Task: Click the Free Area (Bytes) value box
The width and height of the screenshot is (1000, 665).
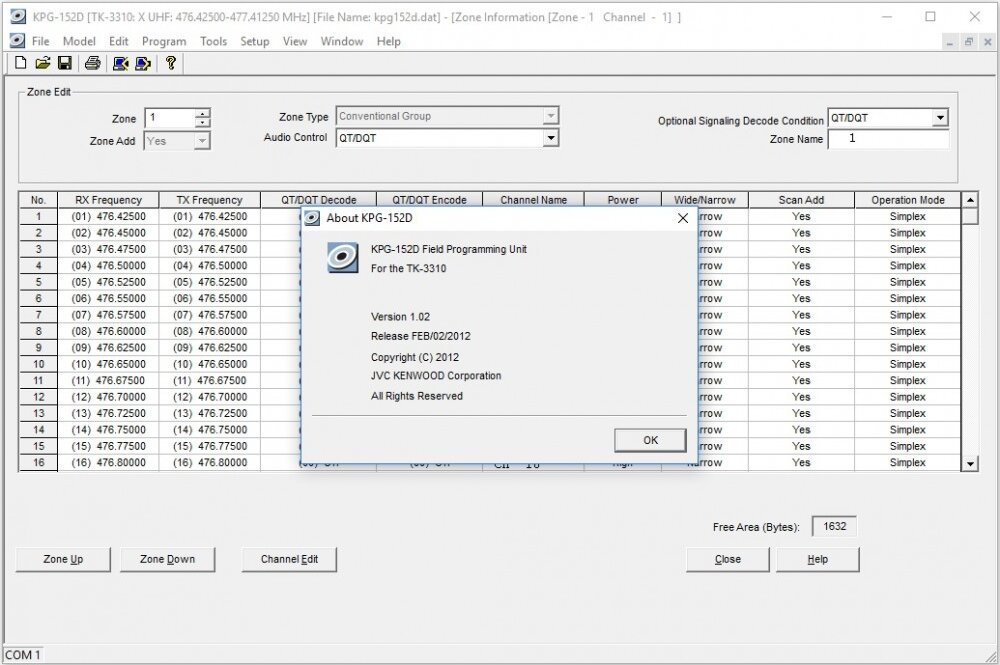Action: point(834,527)
